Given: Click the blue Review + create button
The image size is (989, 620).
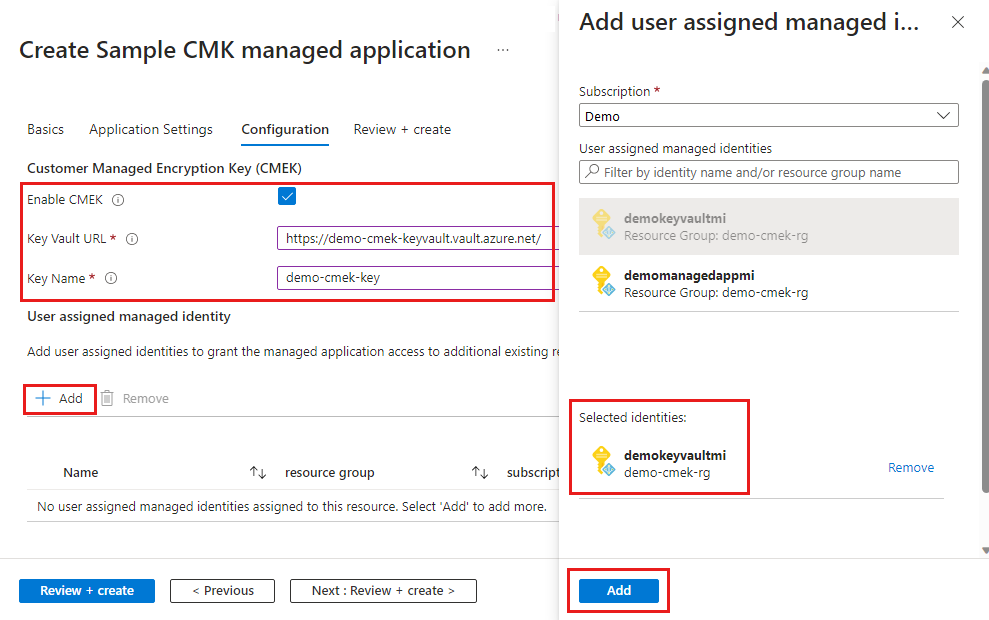Looking at the screenshot, I should (86, 590).
